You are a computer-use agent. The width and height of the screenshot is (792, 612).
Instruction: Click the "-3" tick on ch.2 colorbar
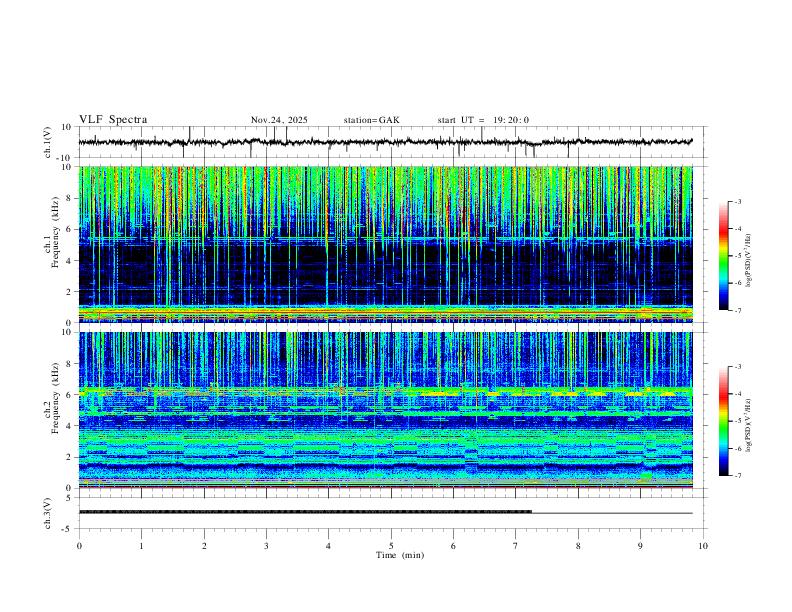[x=737, y=367]
